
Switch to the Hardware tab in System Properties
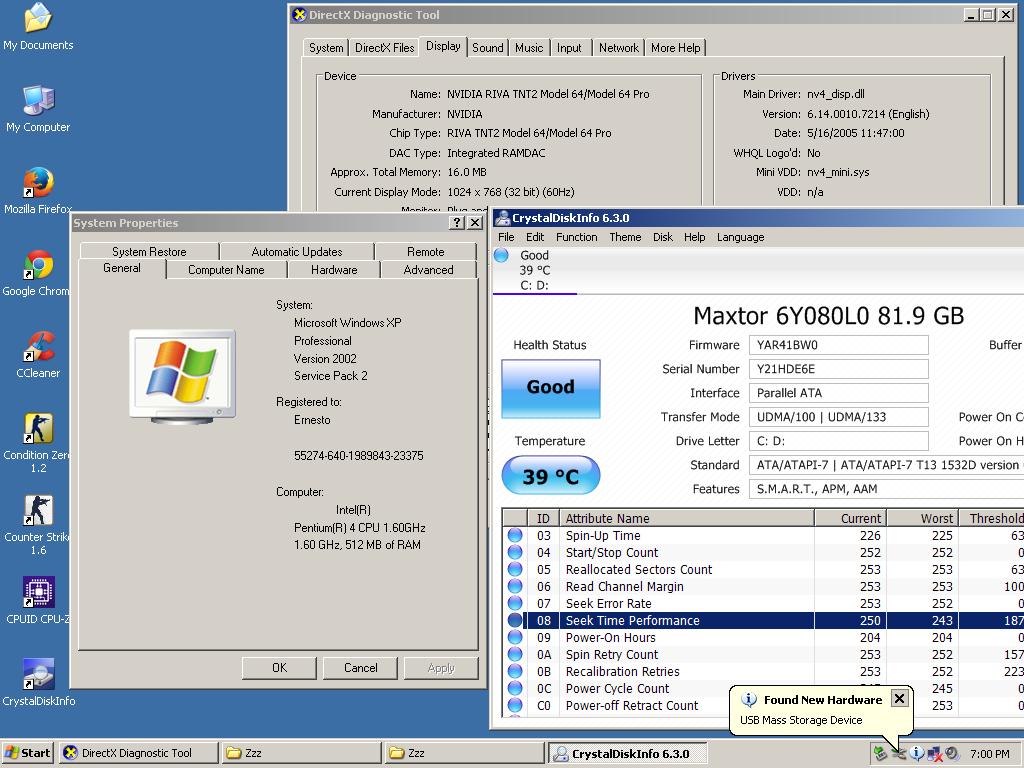pyautogui.click(x=334, y=270)
